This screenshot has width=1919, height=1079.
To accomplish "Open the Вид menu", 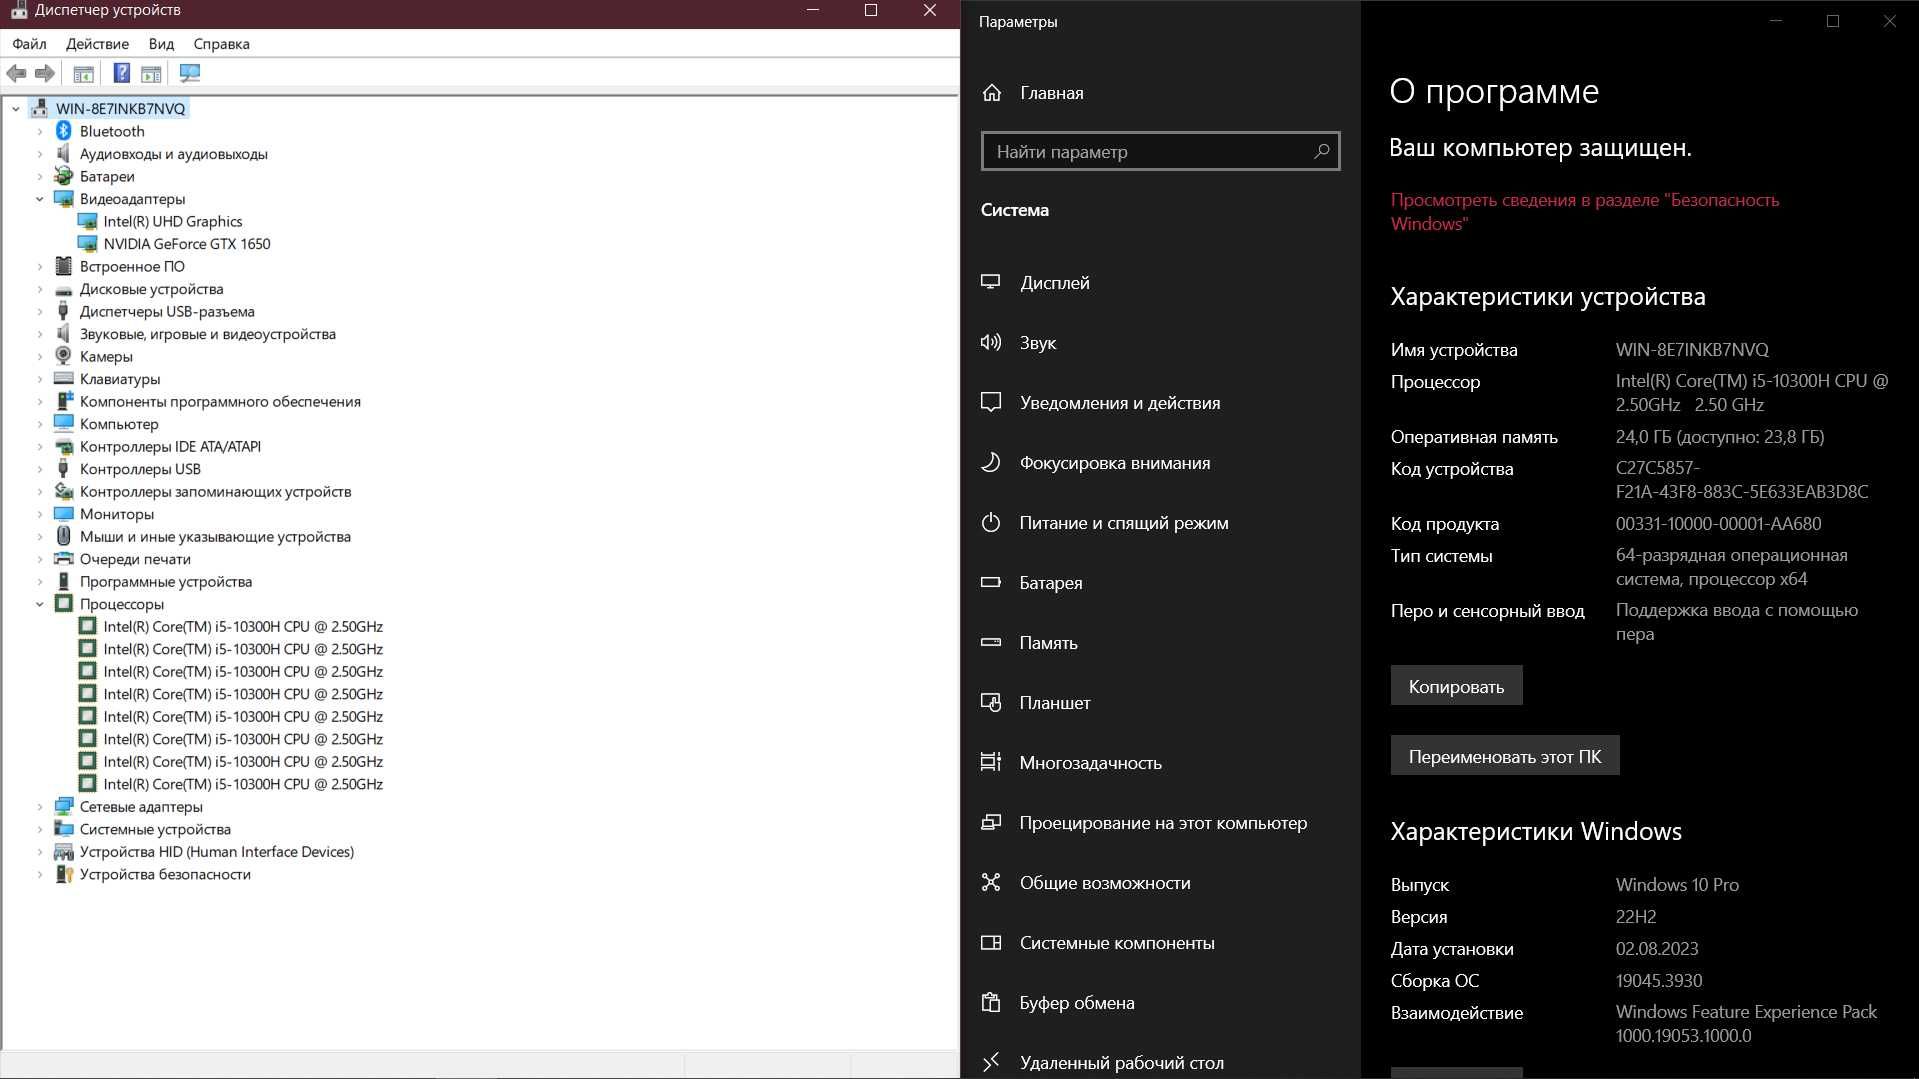I will 161,43.
